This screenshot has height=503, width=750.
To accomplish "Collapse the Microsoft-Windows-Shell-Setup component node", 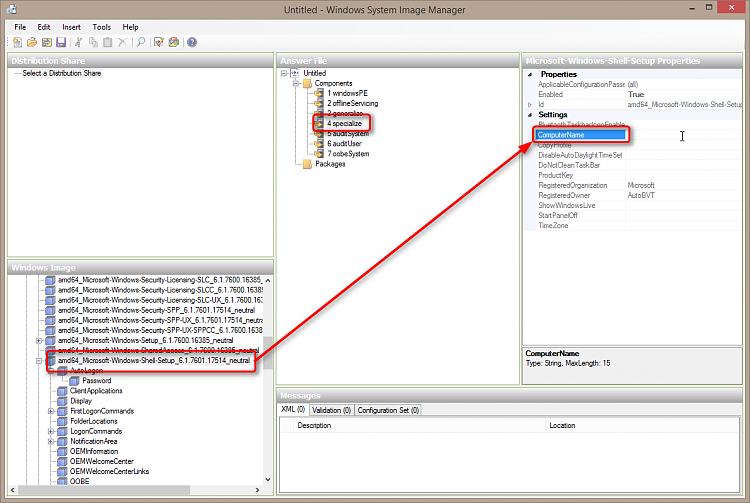I will click(39, 361).
